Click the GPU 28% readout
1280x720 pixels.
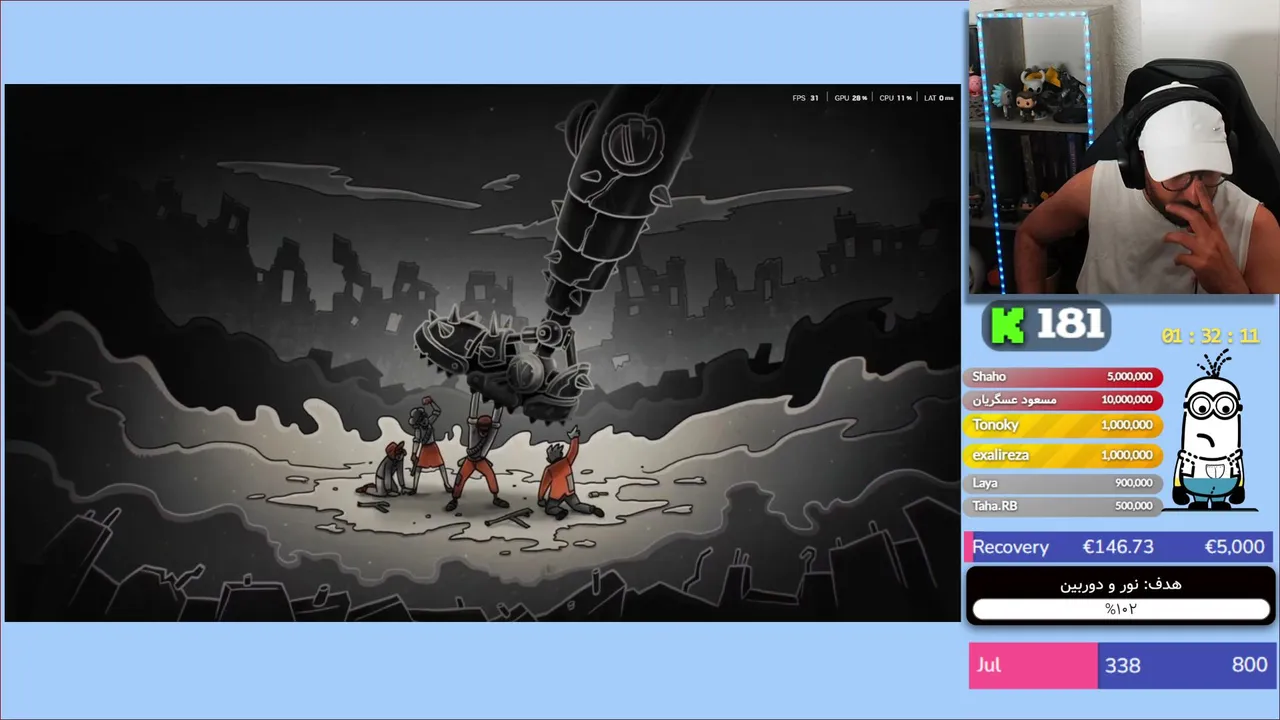[x=850, y=98]
